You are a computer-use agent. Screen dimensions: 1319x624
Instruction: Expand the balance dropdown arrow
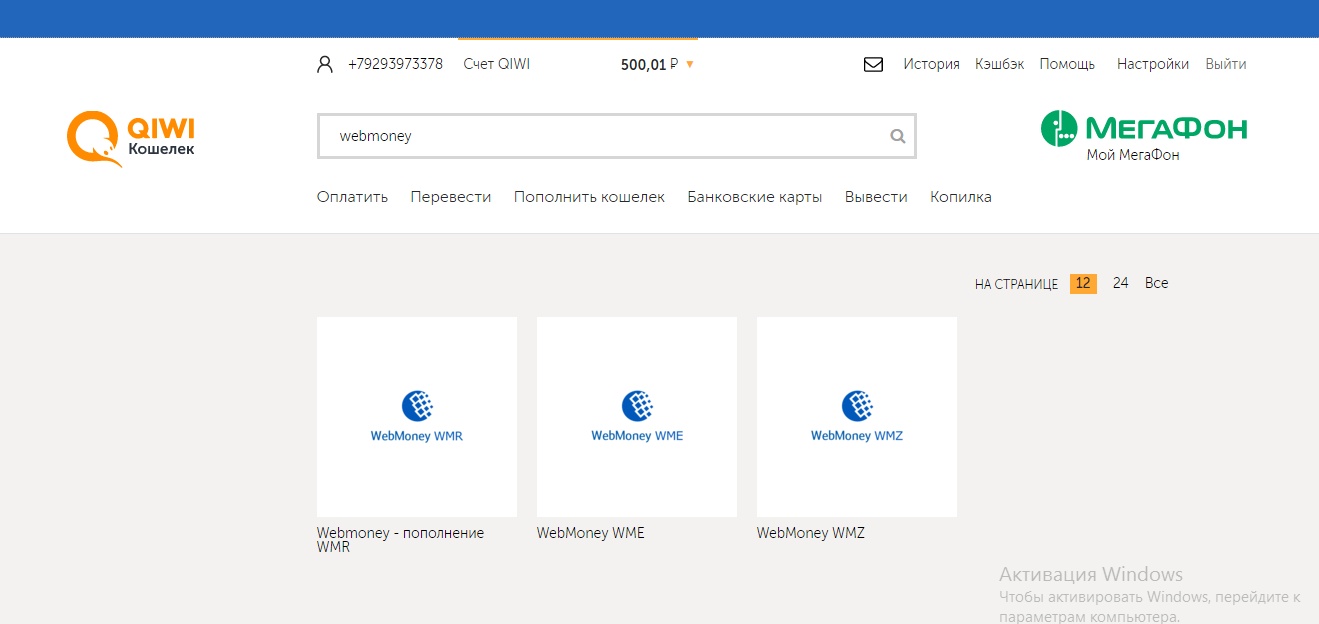pyautogui.click(x=690, y=65)
